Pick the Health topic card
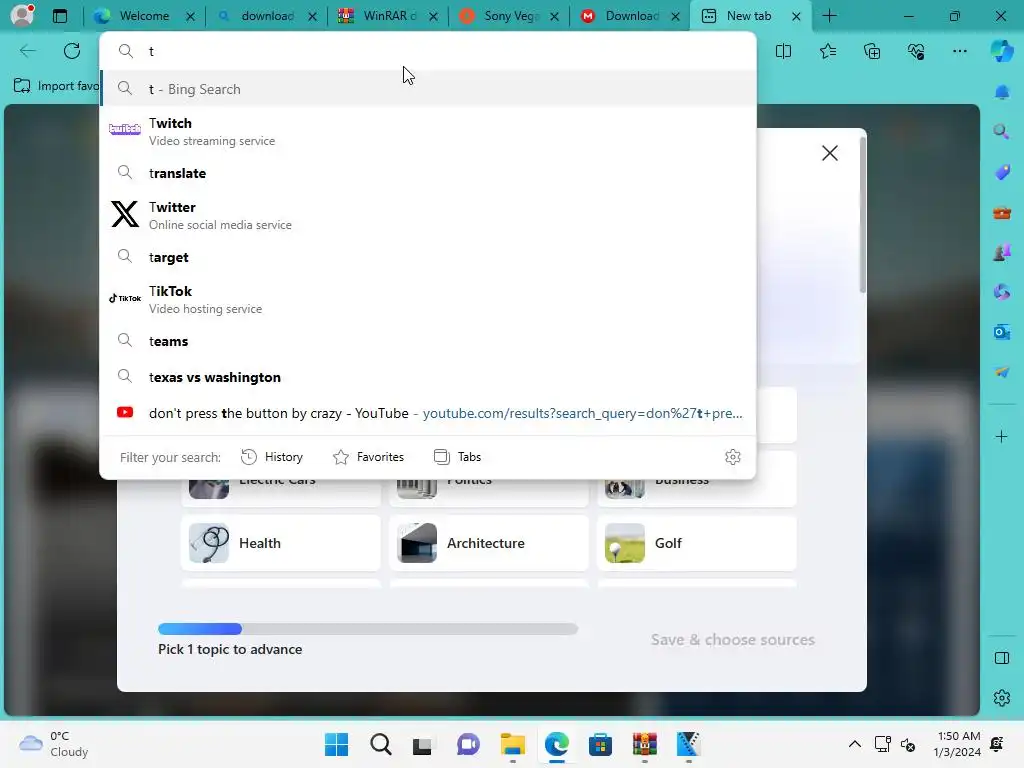Viewport: 1024px width, 768px height. [281, 543]
